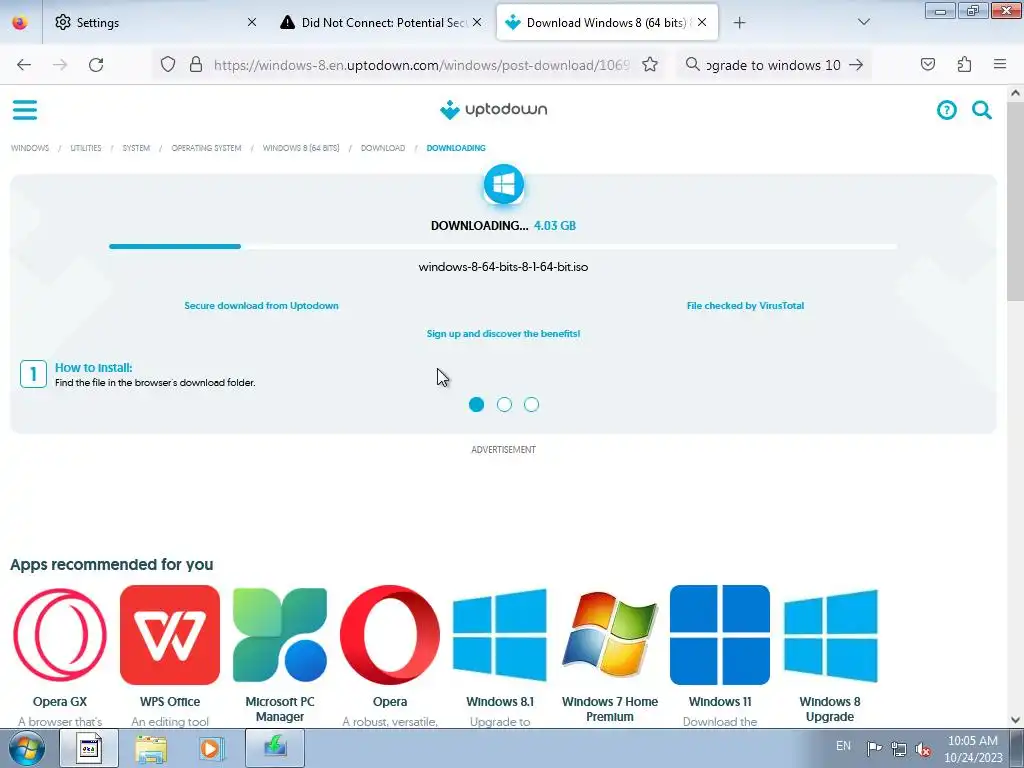
Task: Open the Windows Start menu
Action: [x=27, y=748]
